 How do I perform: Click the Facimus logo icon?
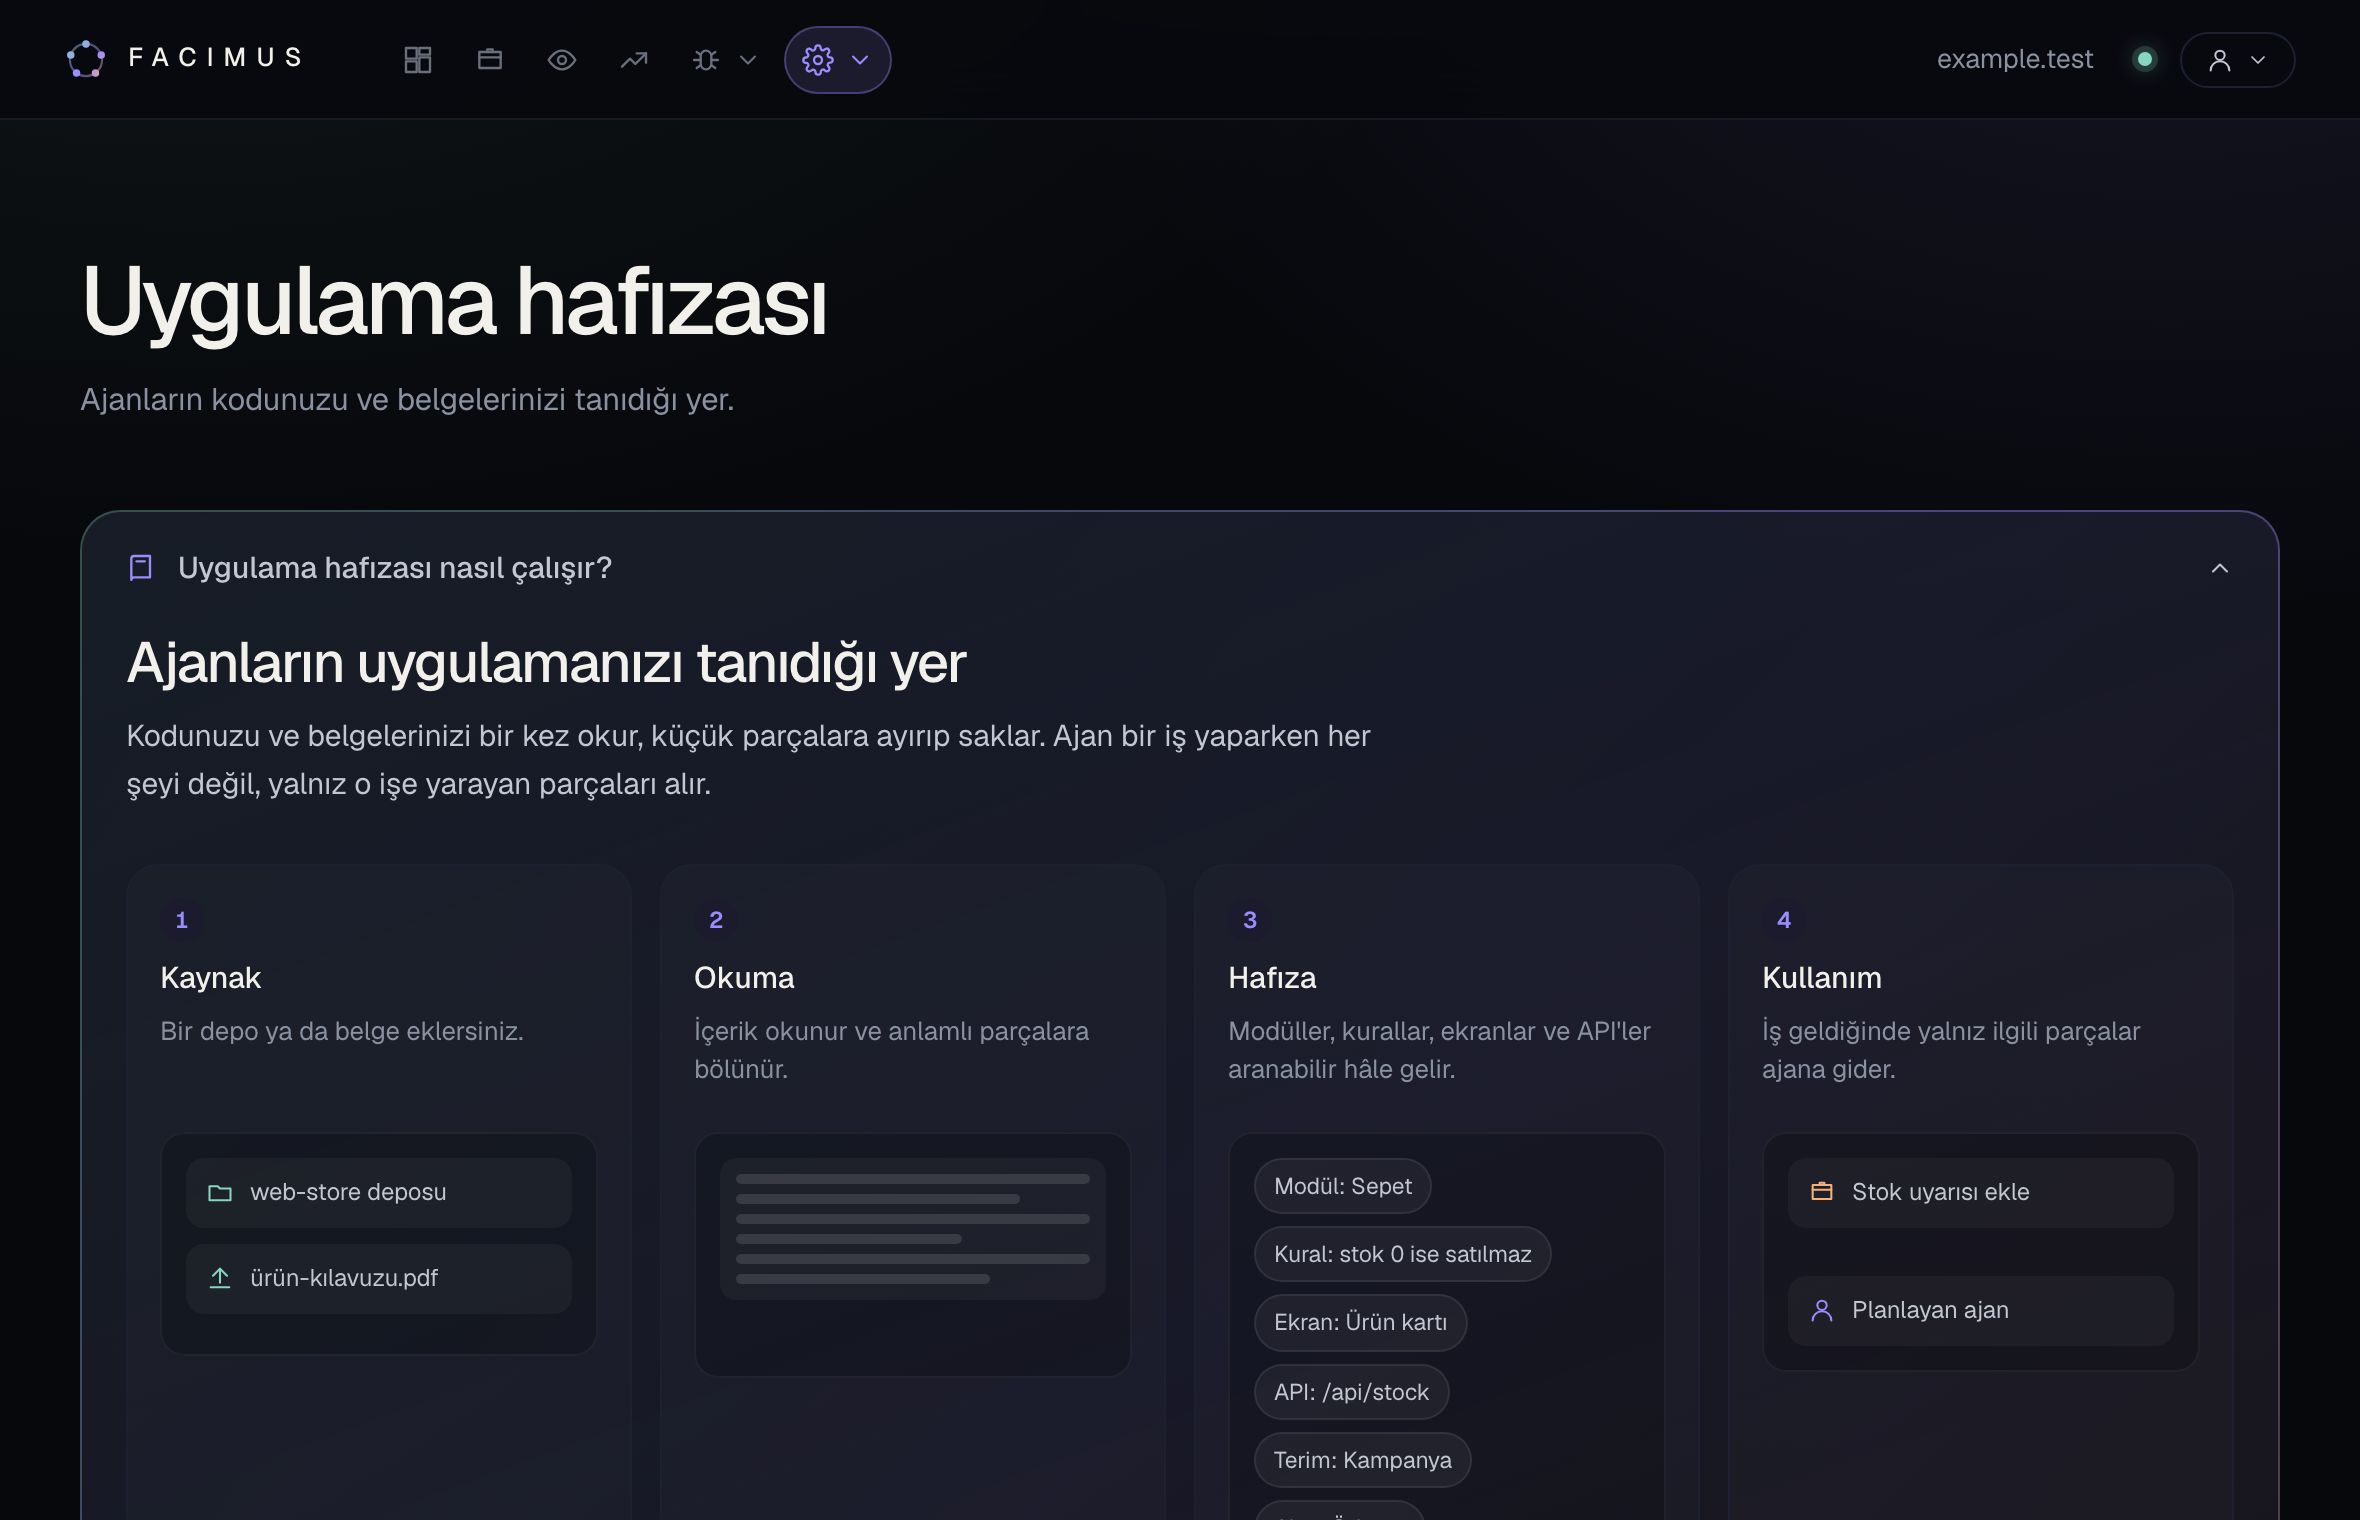pyautogui.click(x=86, y=59)
